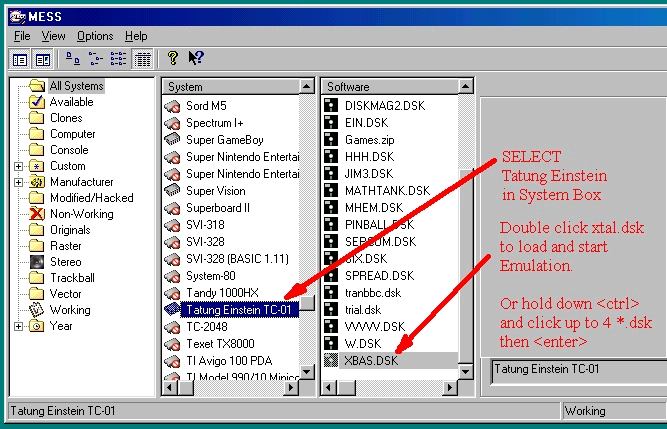Select the Working folder icon
667x429 pixels.
(x=37, y=310)
